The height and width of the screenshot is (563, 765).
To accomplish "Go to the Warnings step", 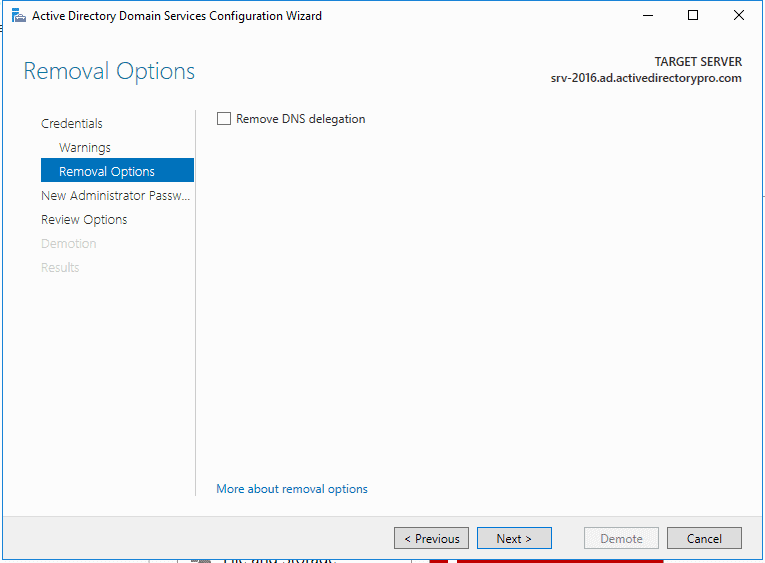I will [85, 147].
